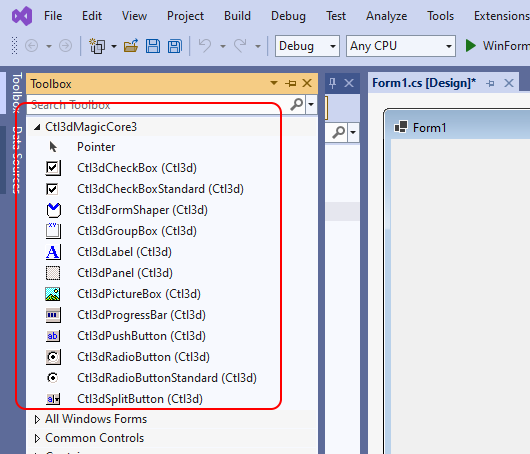This screenshot has width=530, height=454.
Task: Select the Ctl3dSplitButton control icon
Action: pos(53,399)
